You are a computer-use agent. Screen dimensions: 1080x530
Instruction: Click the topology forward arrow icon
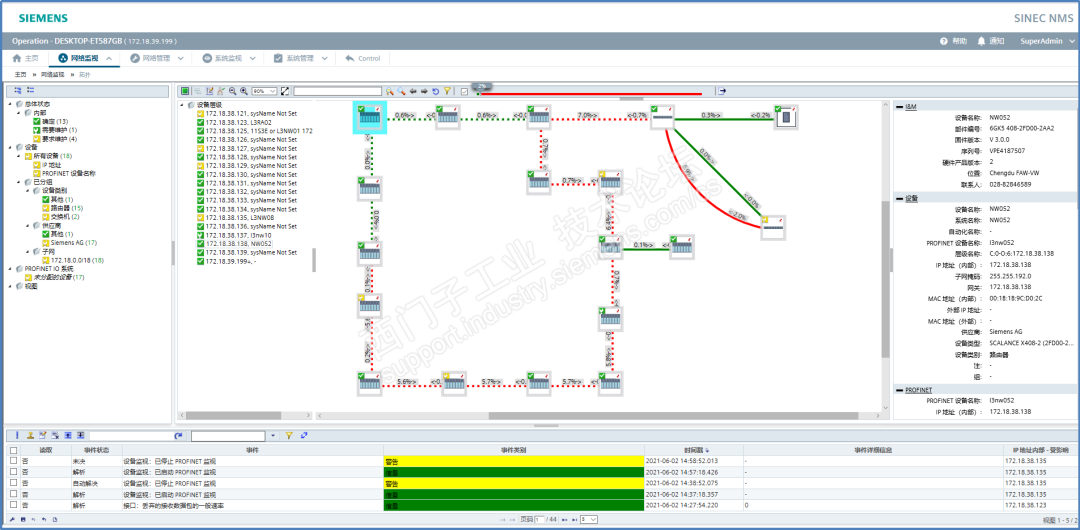pyautogui.click(x=424, y=91)
